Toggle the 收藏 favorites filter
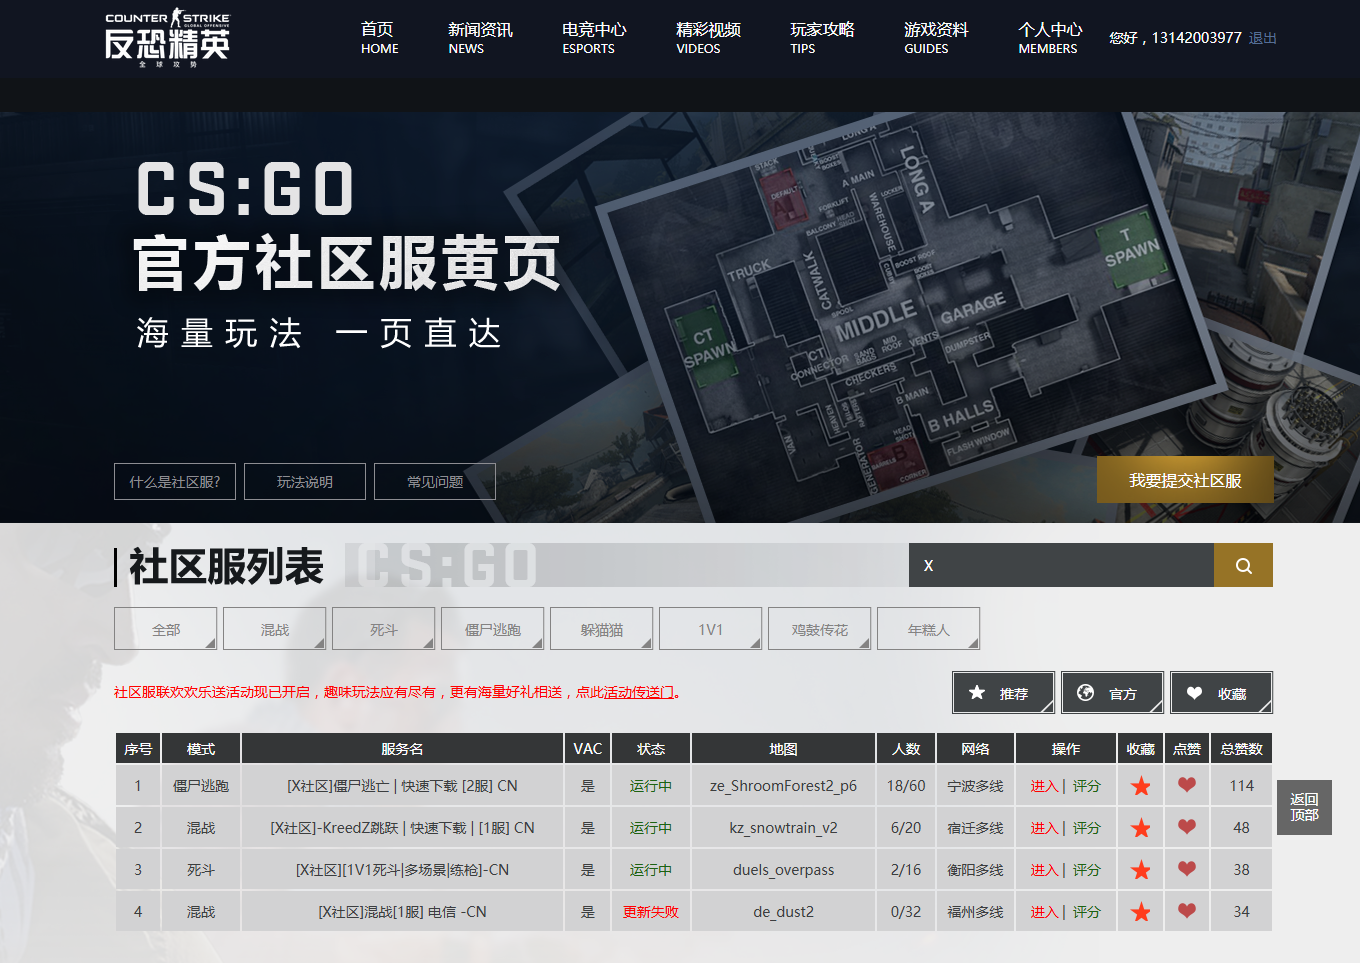The height and width of the screenshot is (963, 1360). click(1221, 693)
